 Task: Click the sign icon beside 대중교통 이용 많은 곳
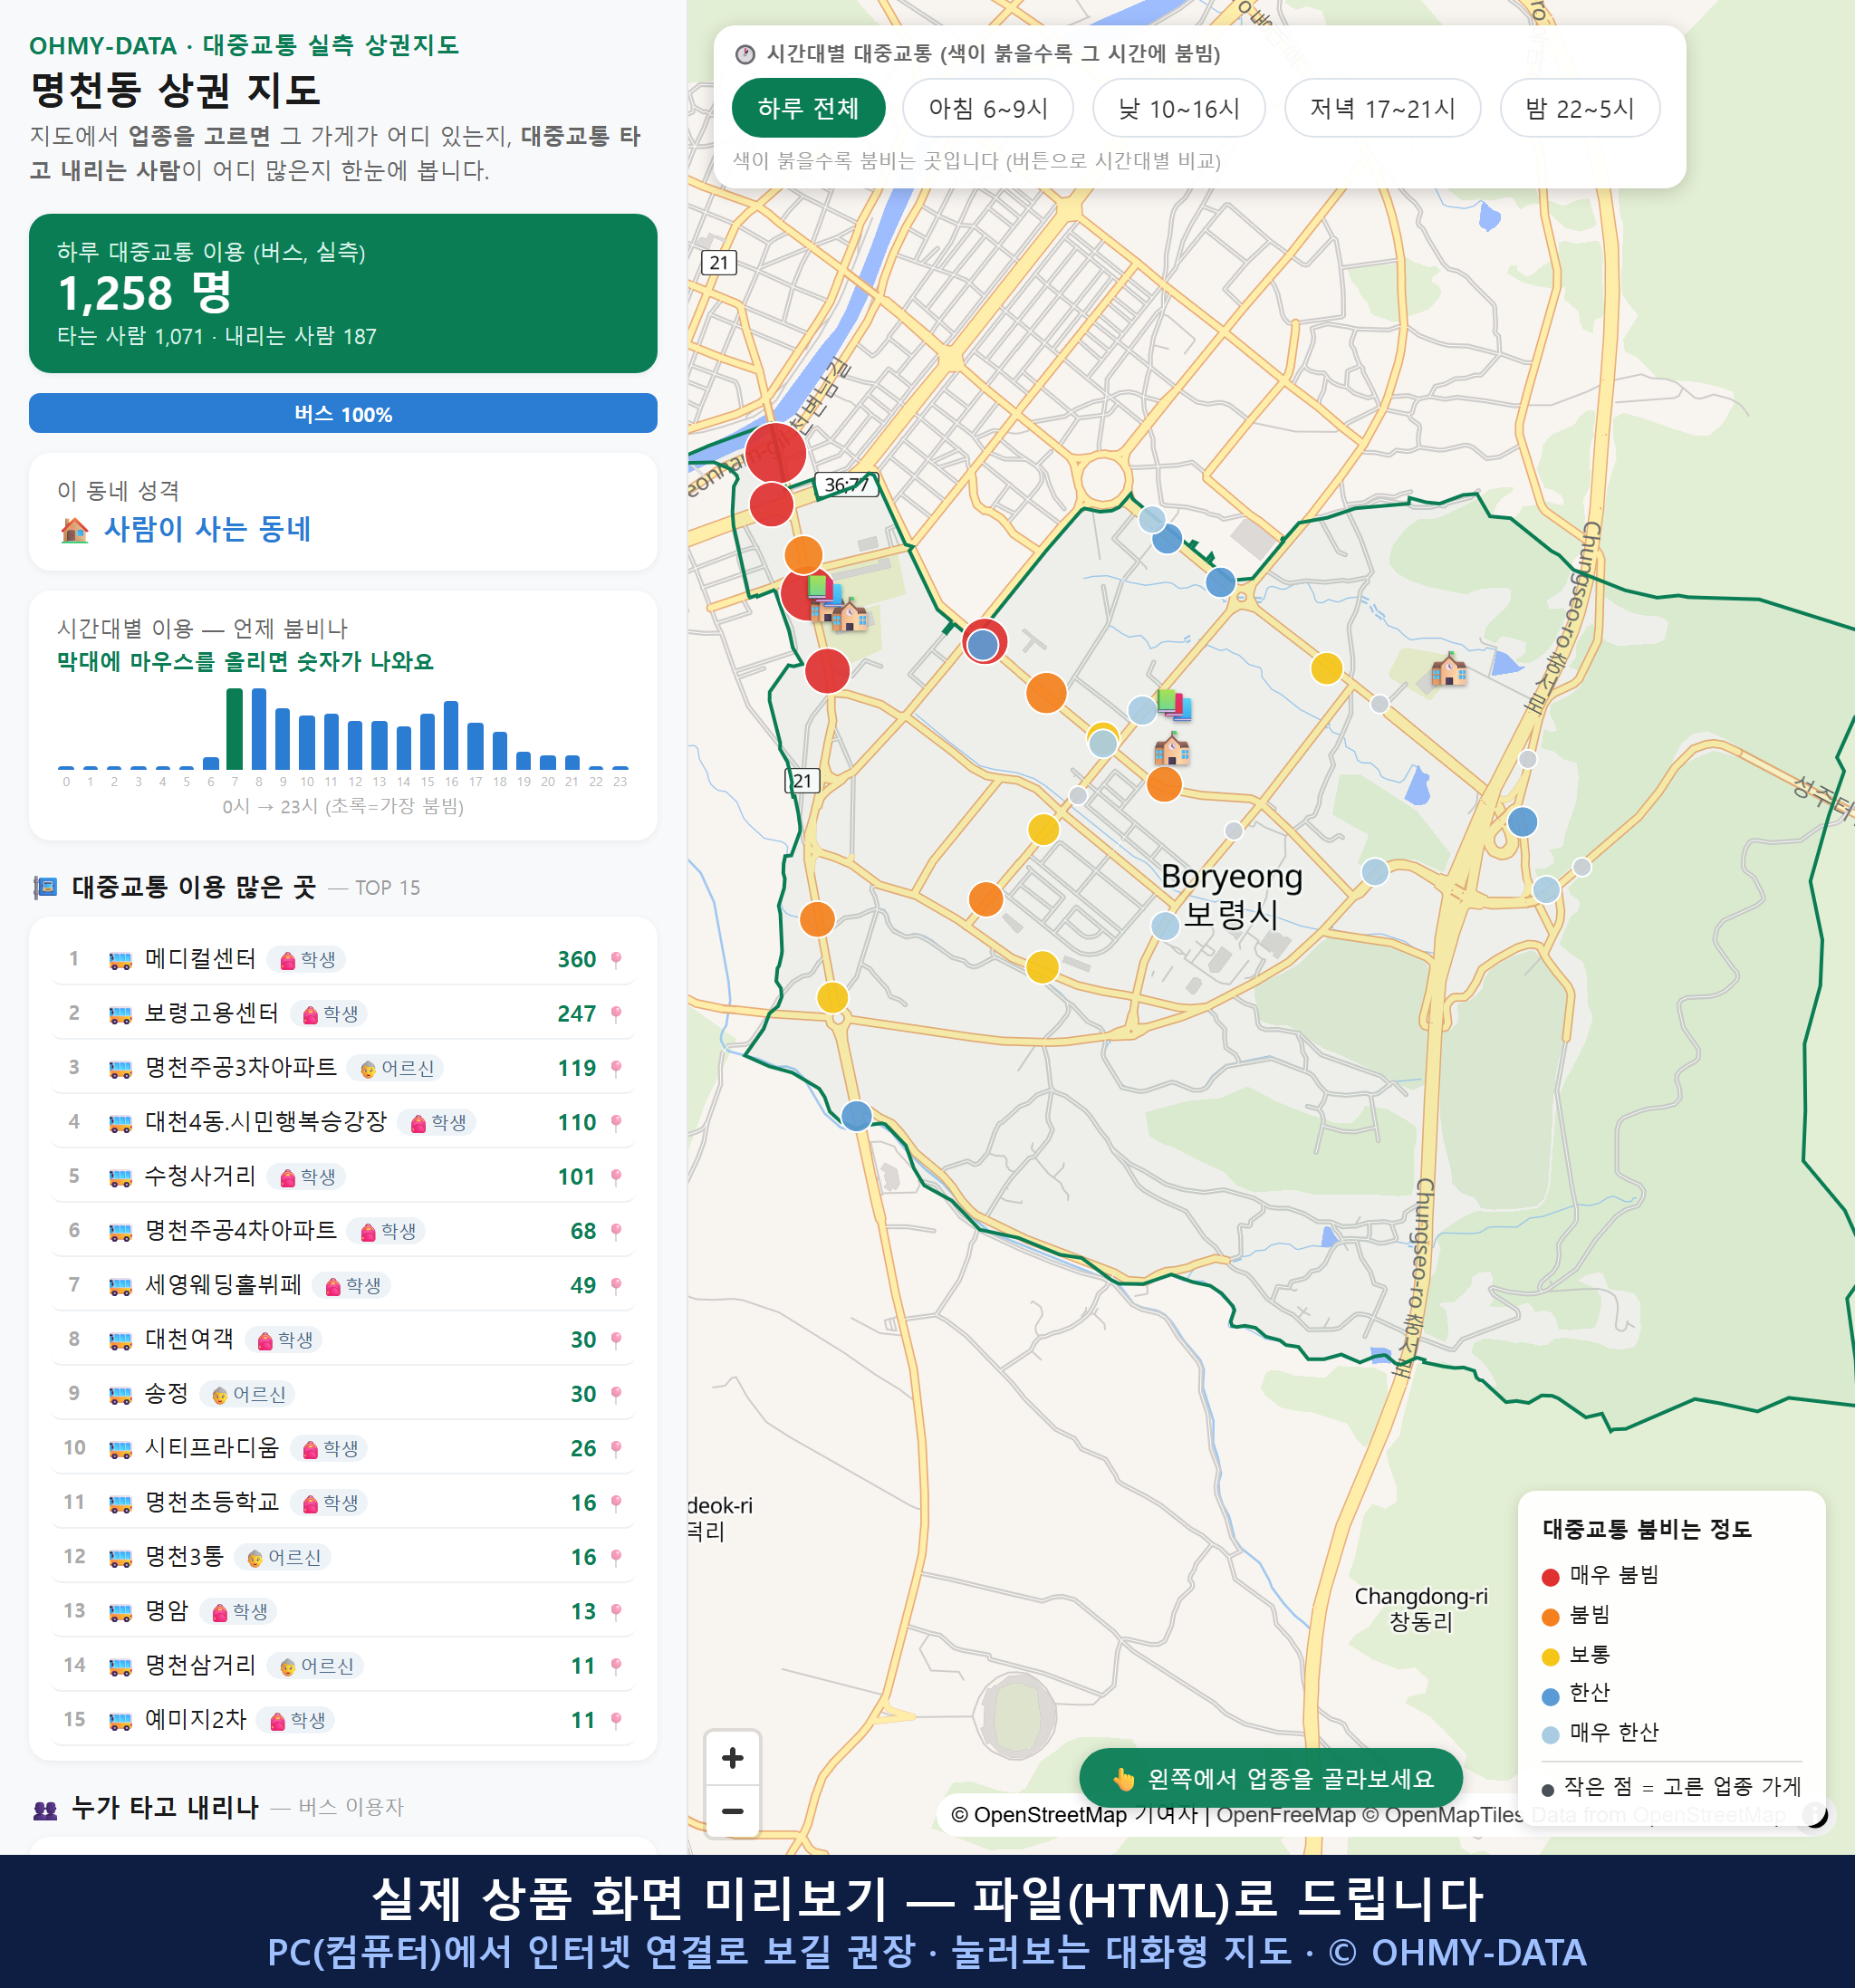click(x=45, y=887)
